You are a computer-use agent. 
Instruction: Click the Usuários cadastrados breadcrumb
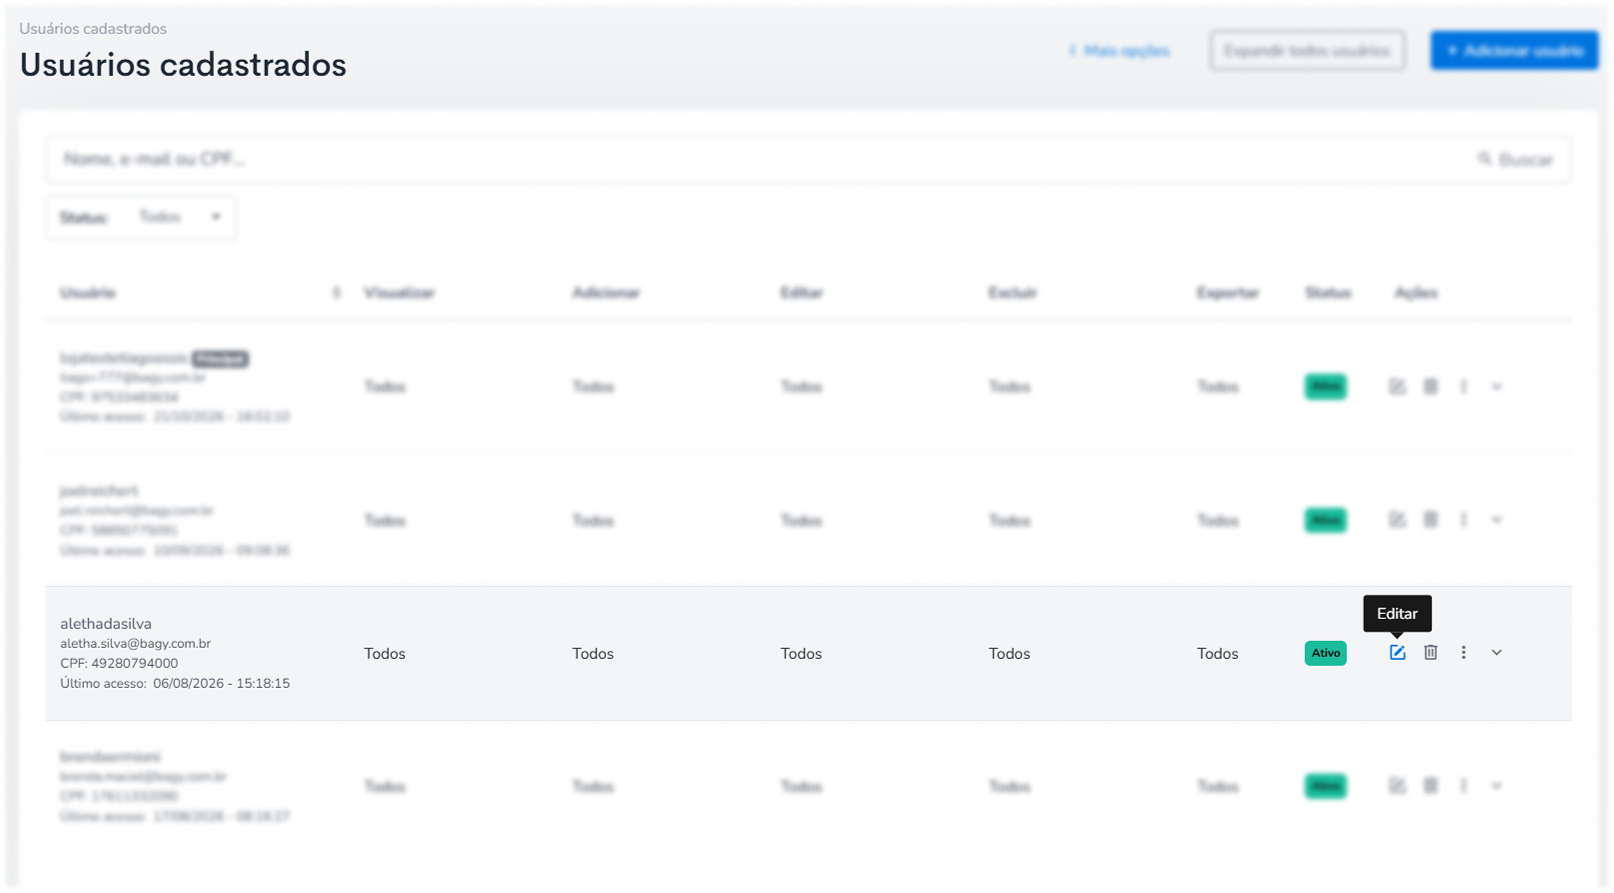click(93, 29)
